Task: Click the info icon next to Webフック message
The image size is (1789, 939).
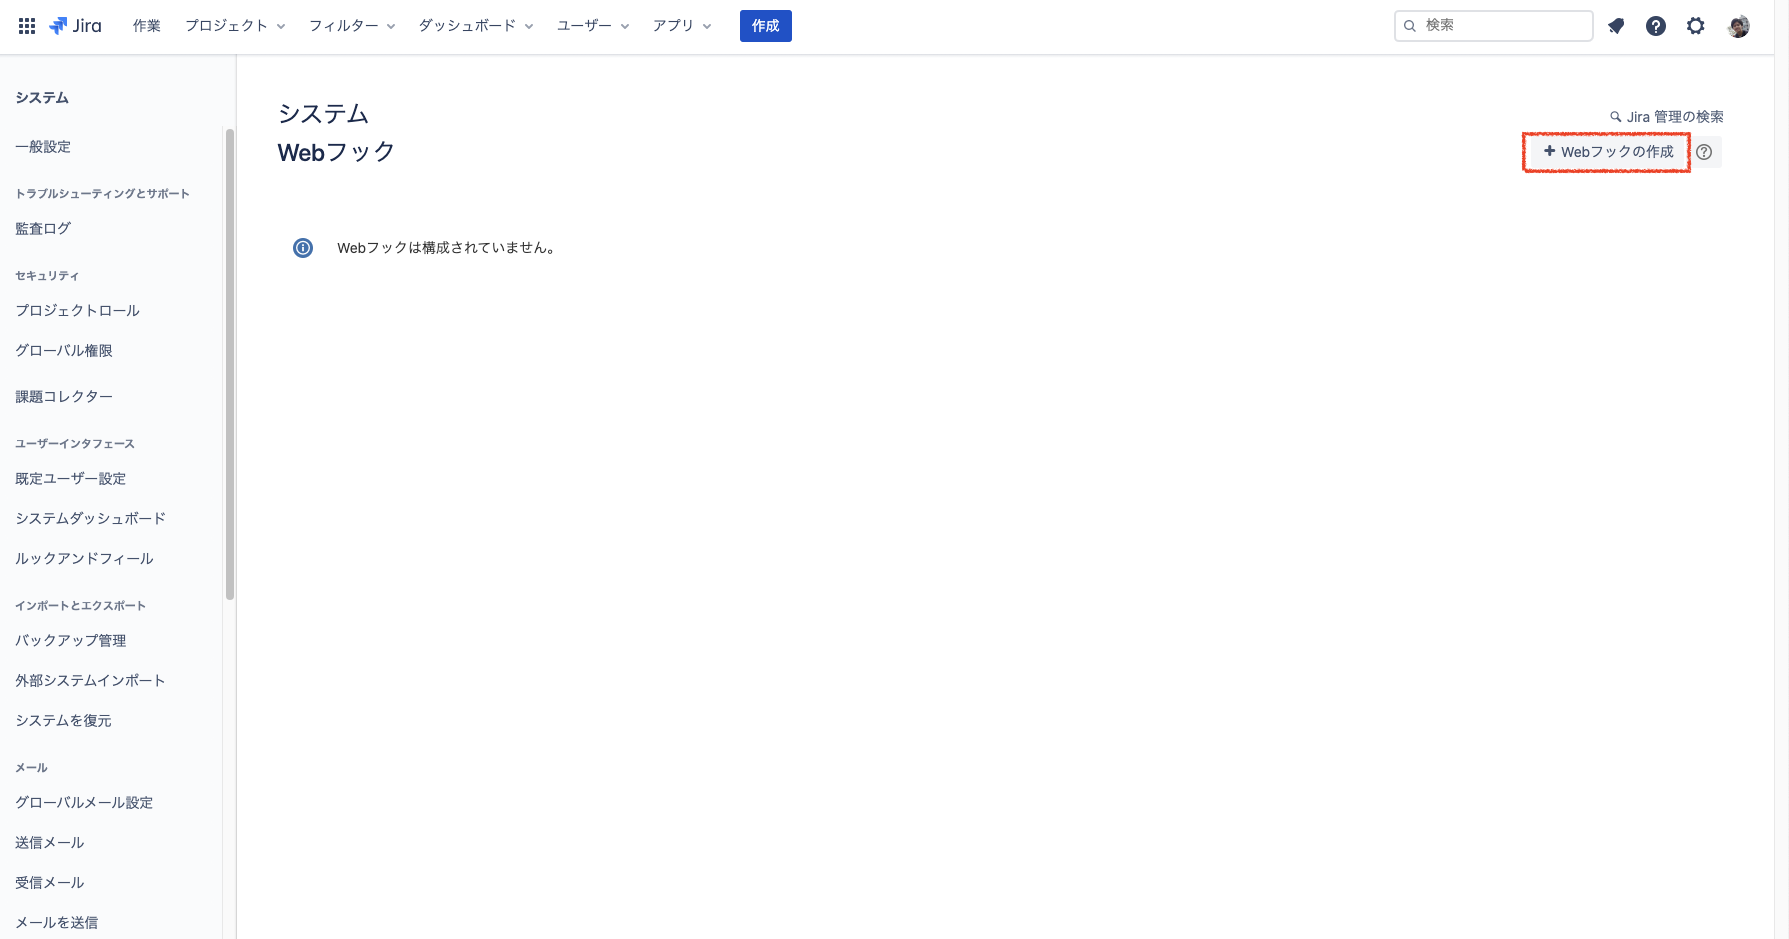Action: (303, 248)
